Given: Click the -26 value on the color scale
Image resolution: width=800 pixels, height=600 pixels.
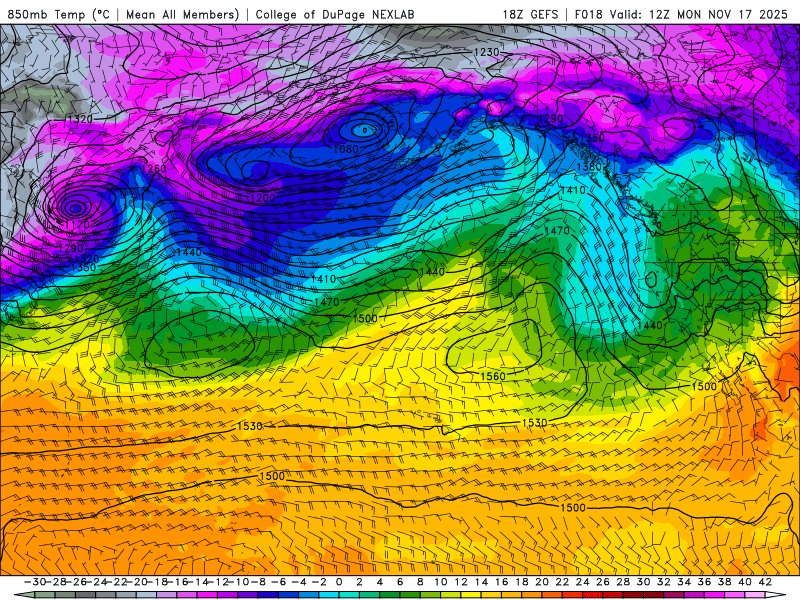Looking at the screenshot, I should (76, 582).
